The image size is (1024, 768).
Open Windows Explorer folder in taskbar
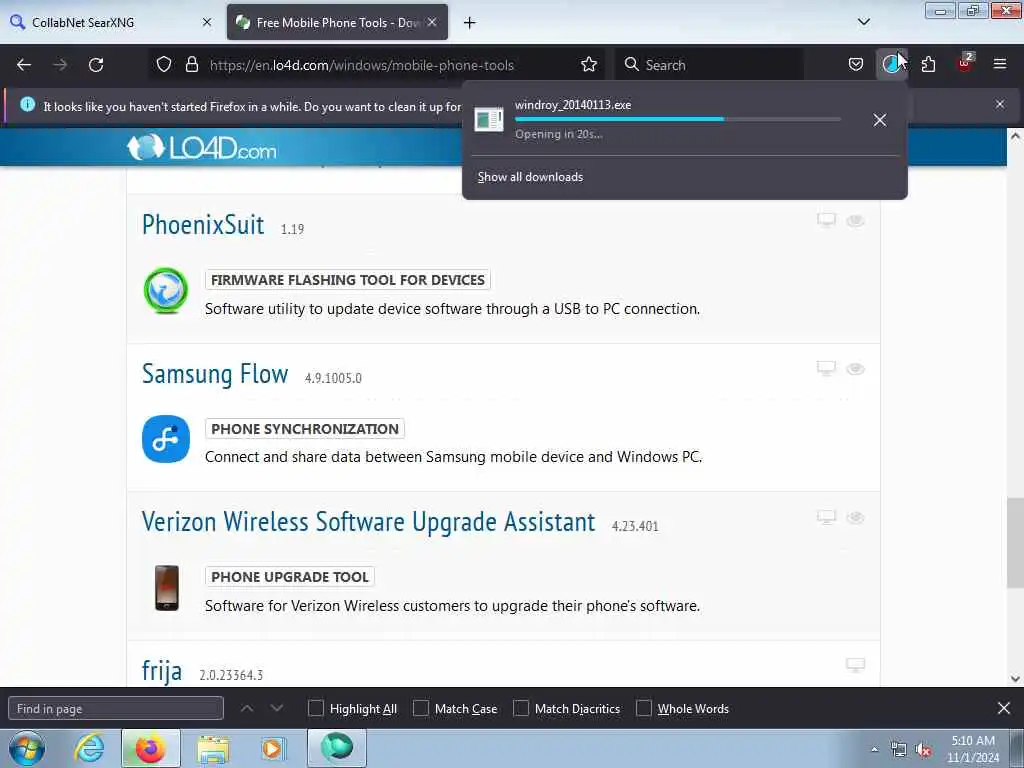[213, 748]
